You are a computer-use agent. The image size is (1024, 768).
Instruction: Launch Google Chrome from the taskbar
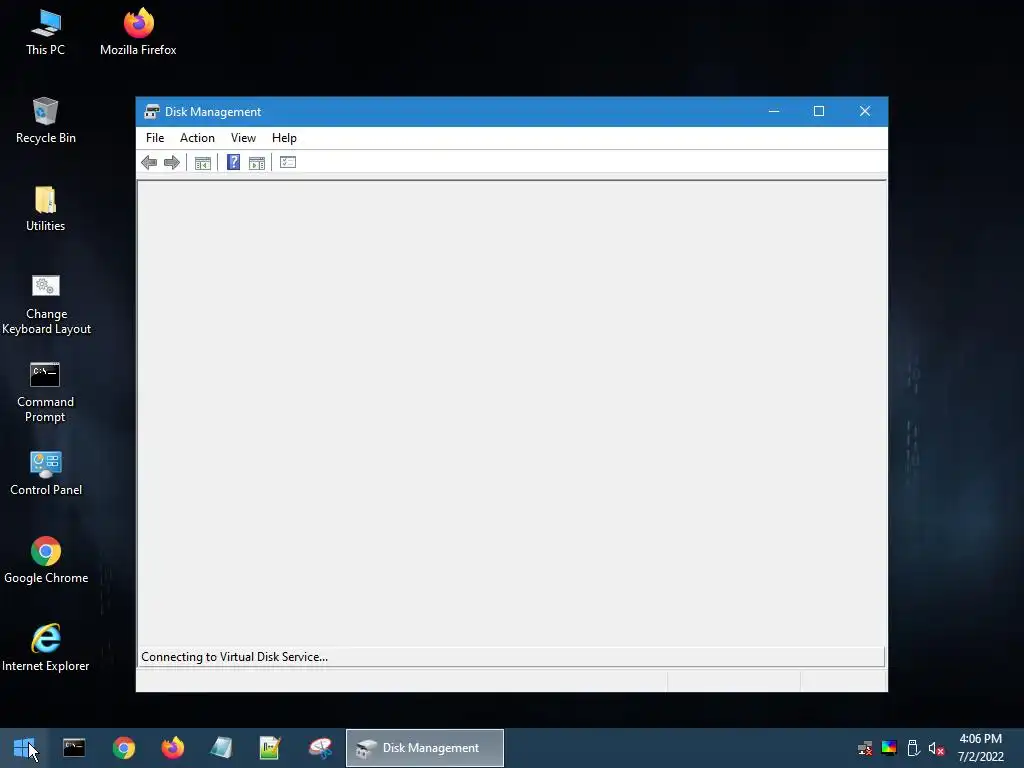(123, 748)
